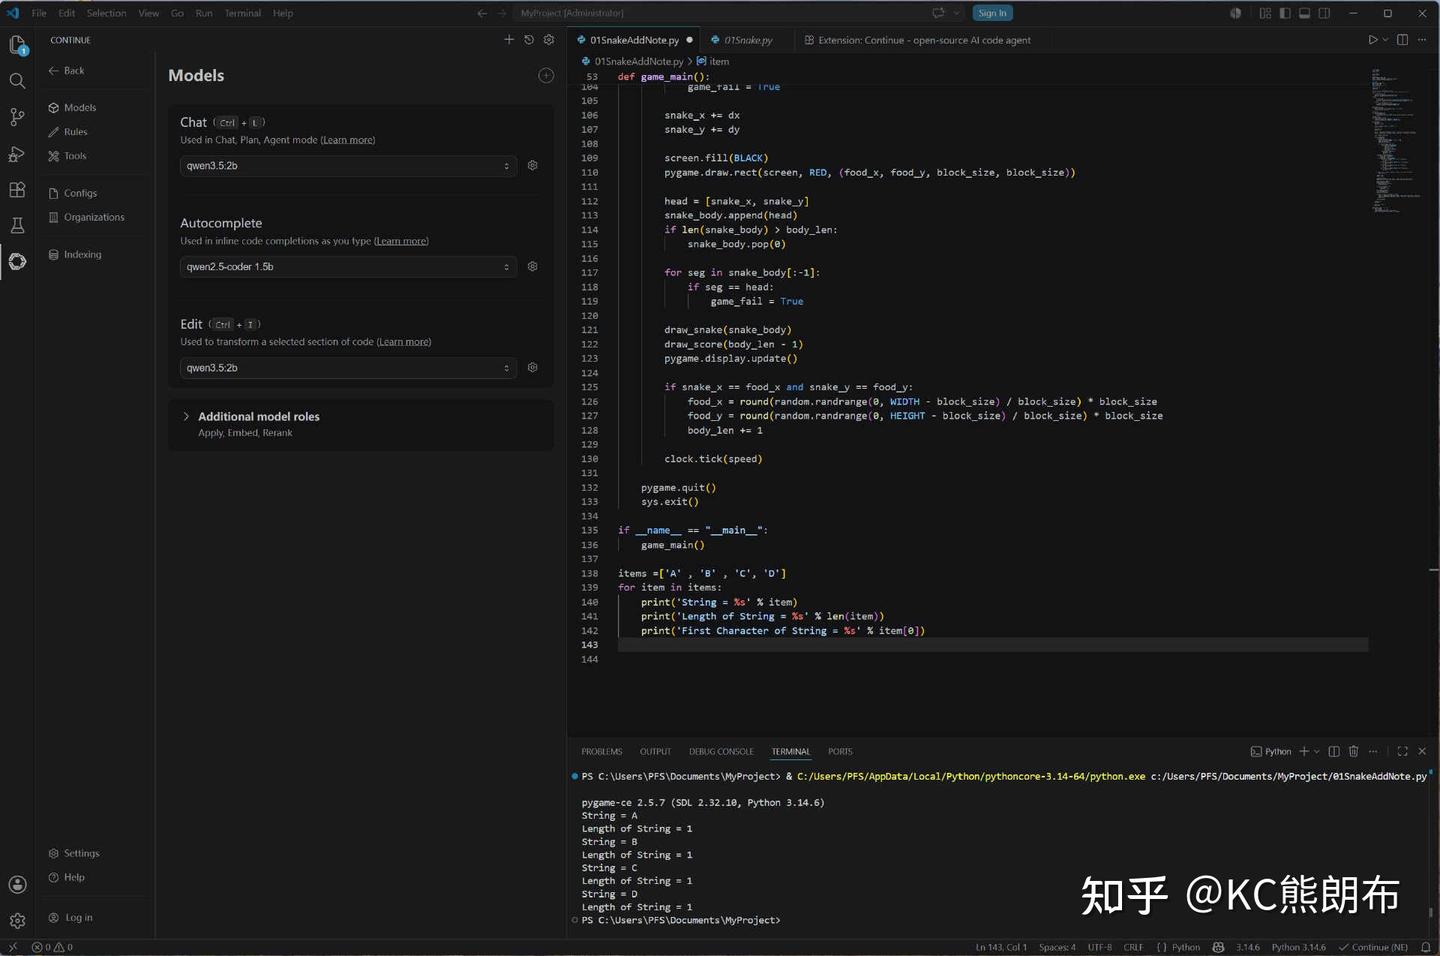Viewport: 1440px width, 956px height.
Task: Open new terminal launch profile dropdown
Action: tap(1317, 751)
